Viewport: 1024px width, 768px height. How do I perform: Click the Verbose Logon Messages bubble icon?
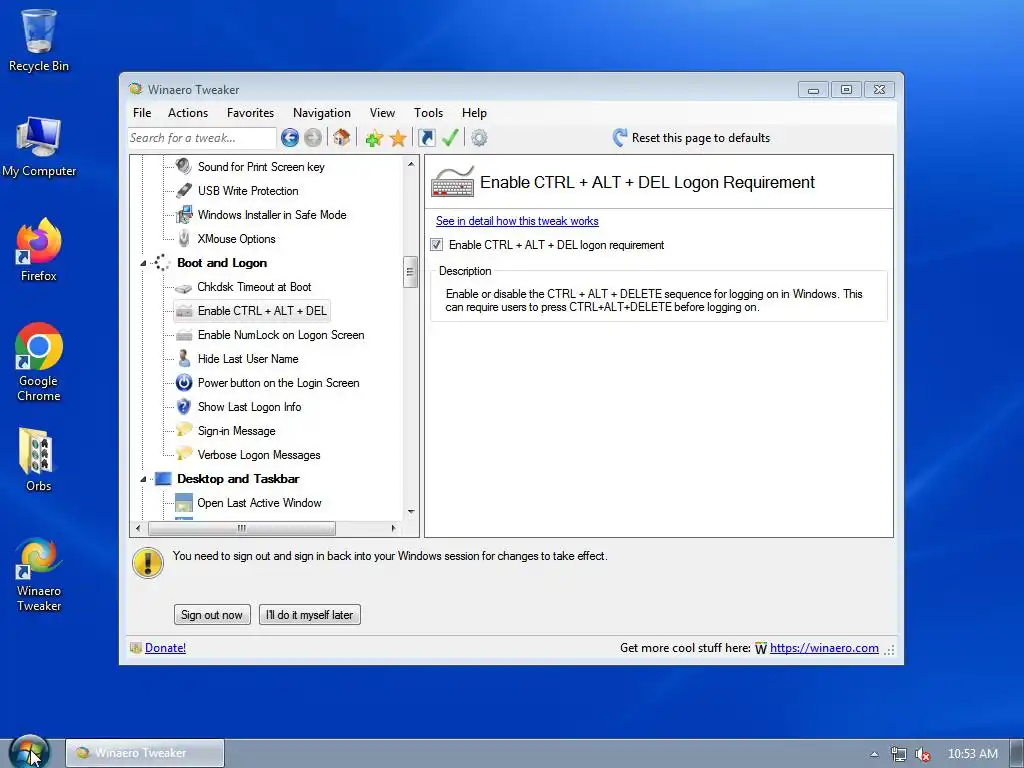tap(184, 455)
